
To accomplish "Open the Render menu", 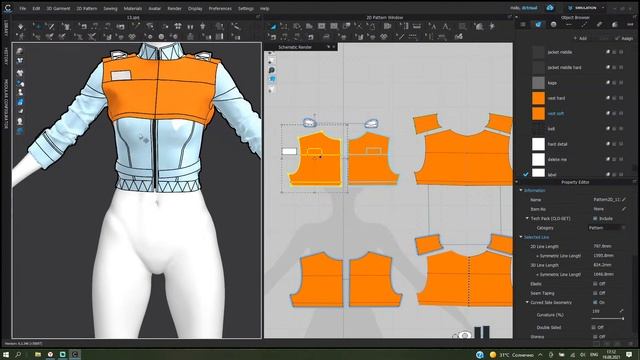I will tap(174, 8).
